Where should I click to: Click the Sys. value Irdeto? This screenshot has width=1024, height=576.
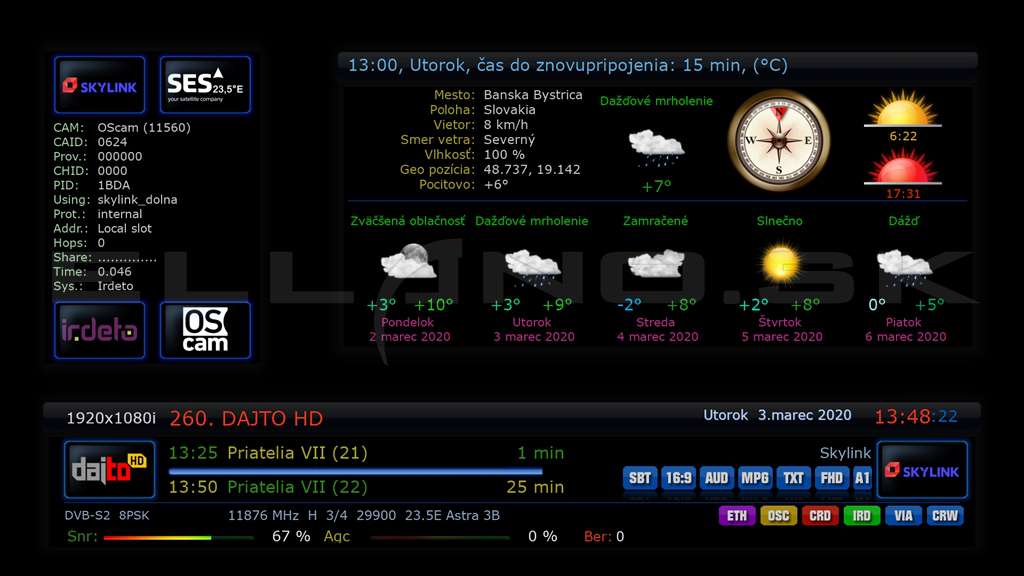(115, 286)
